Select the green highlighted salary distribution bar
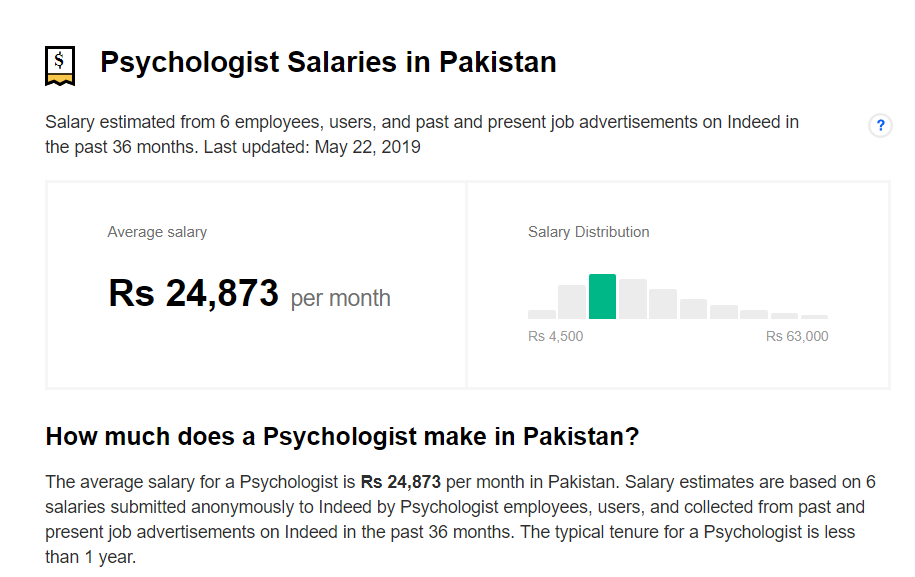Viewport: 915px width, 577px height. 602,297
